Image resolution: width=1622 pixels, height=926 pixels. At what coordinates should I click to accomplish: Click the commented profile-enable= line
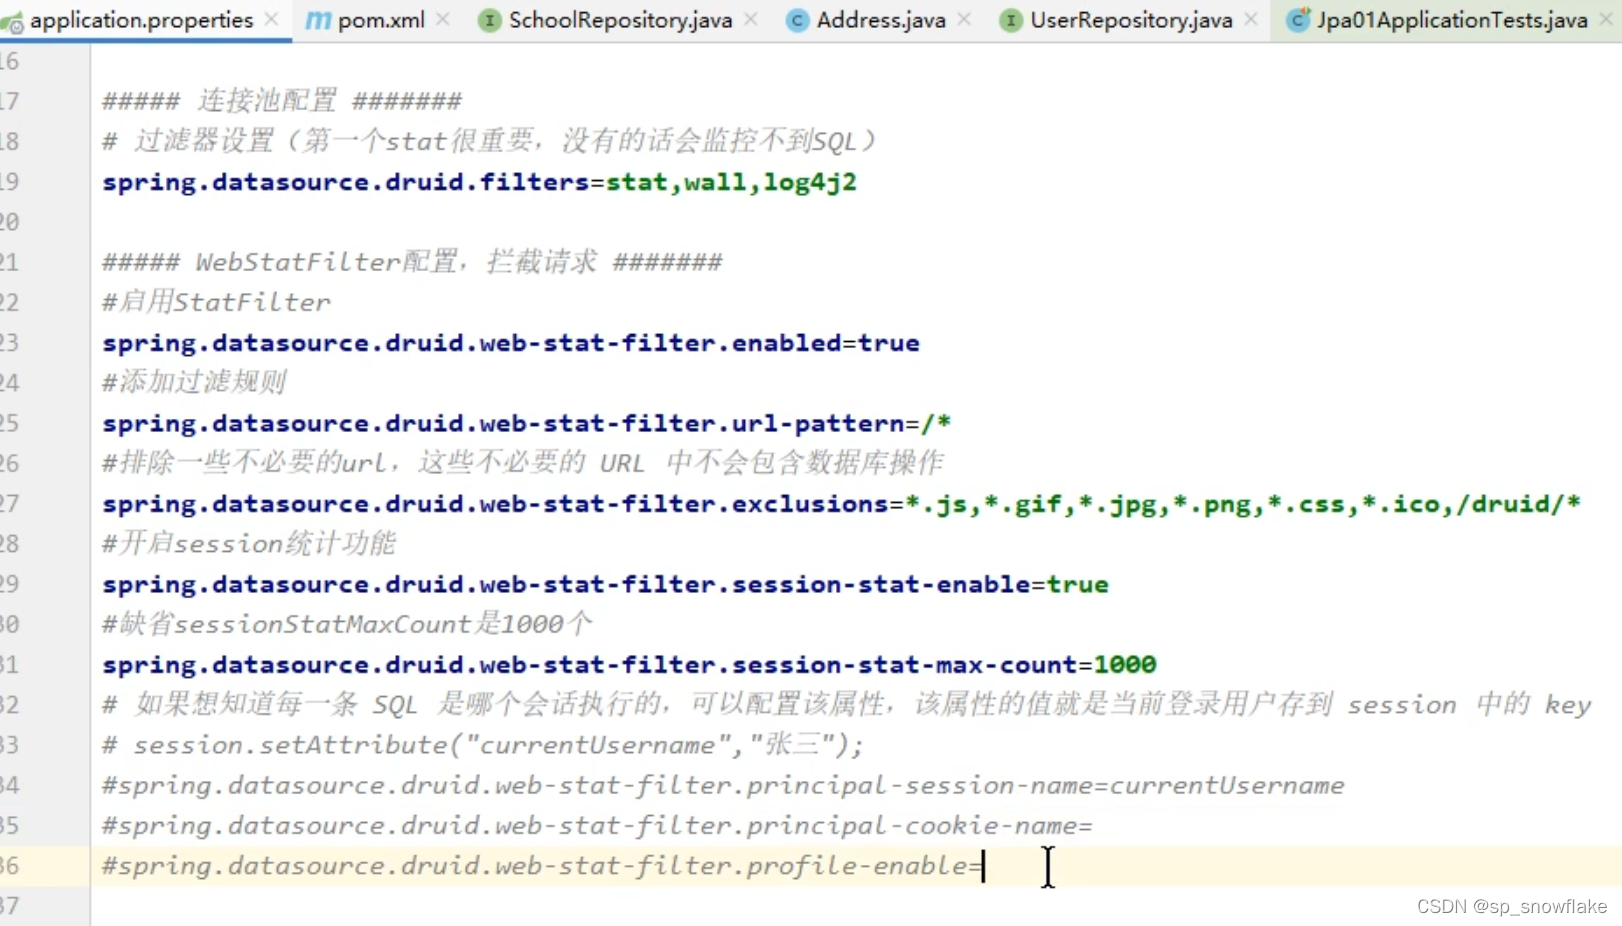coord(543,866)
